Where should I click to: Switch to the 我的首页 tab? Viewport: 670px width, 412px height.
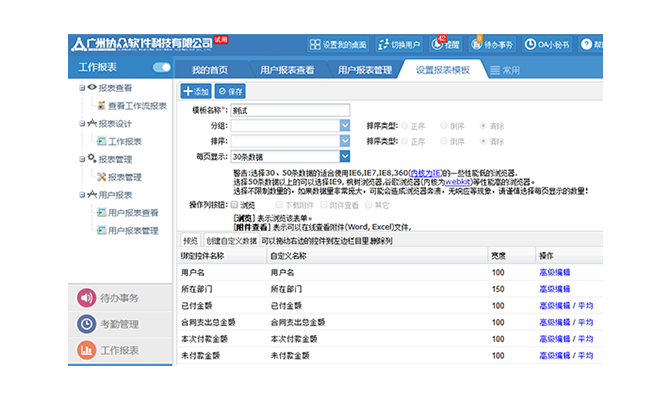coord(210,70)
